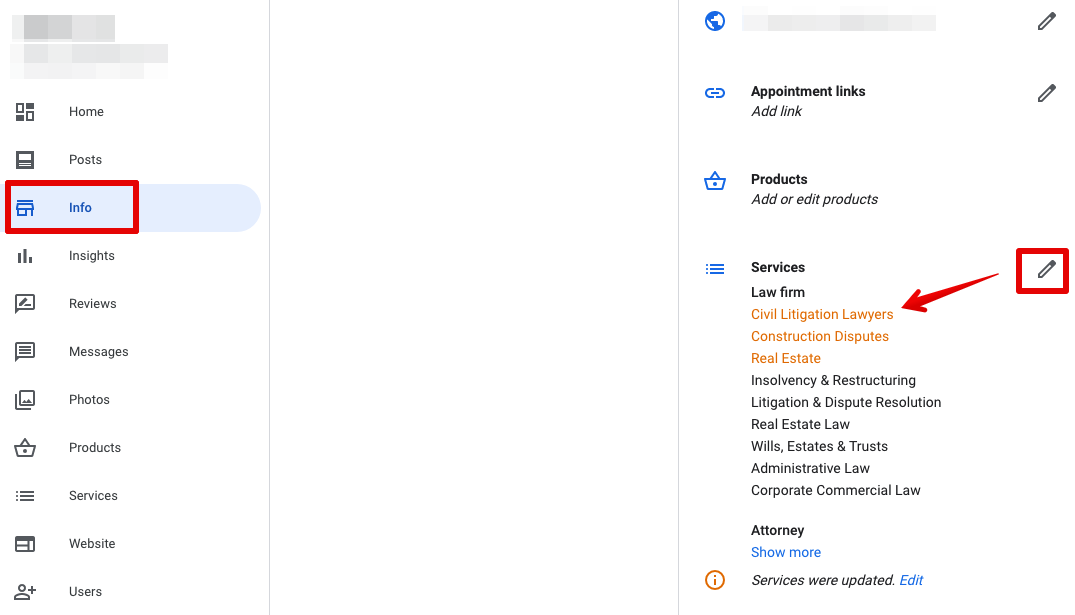Click the Reviews star icon in sidebar
Screen dimensions: 1075x615
click(x=25, y=304)
